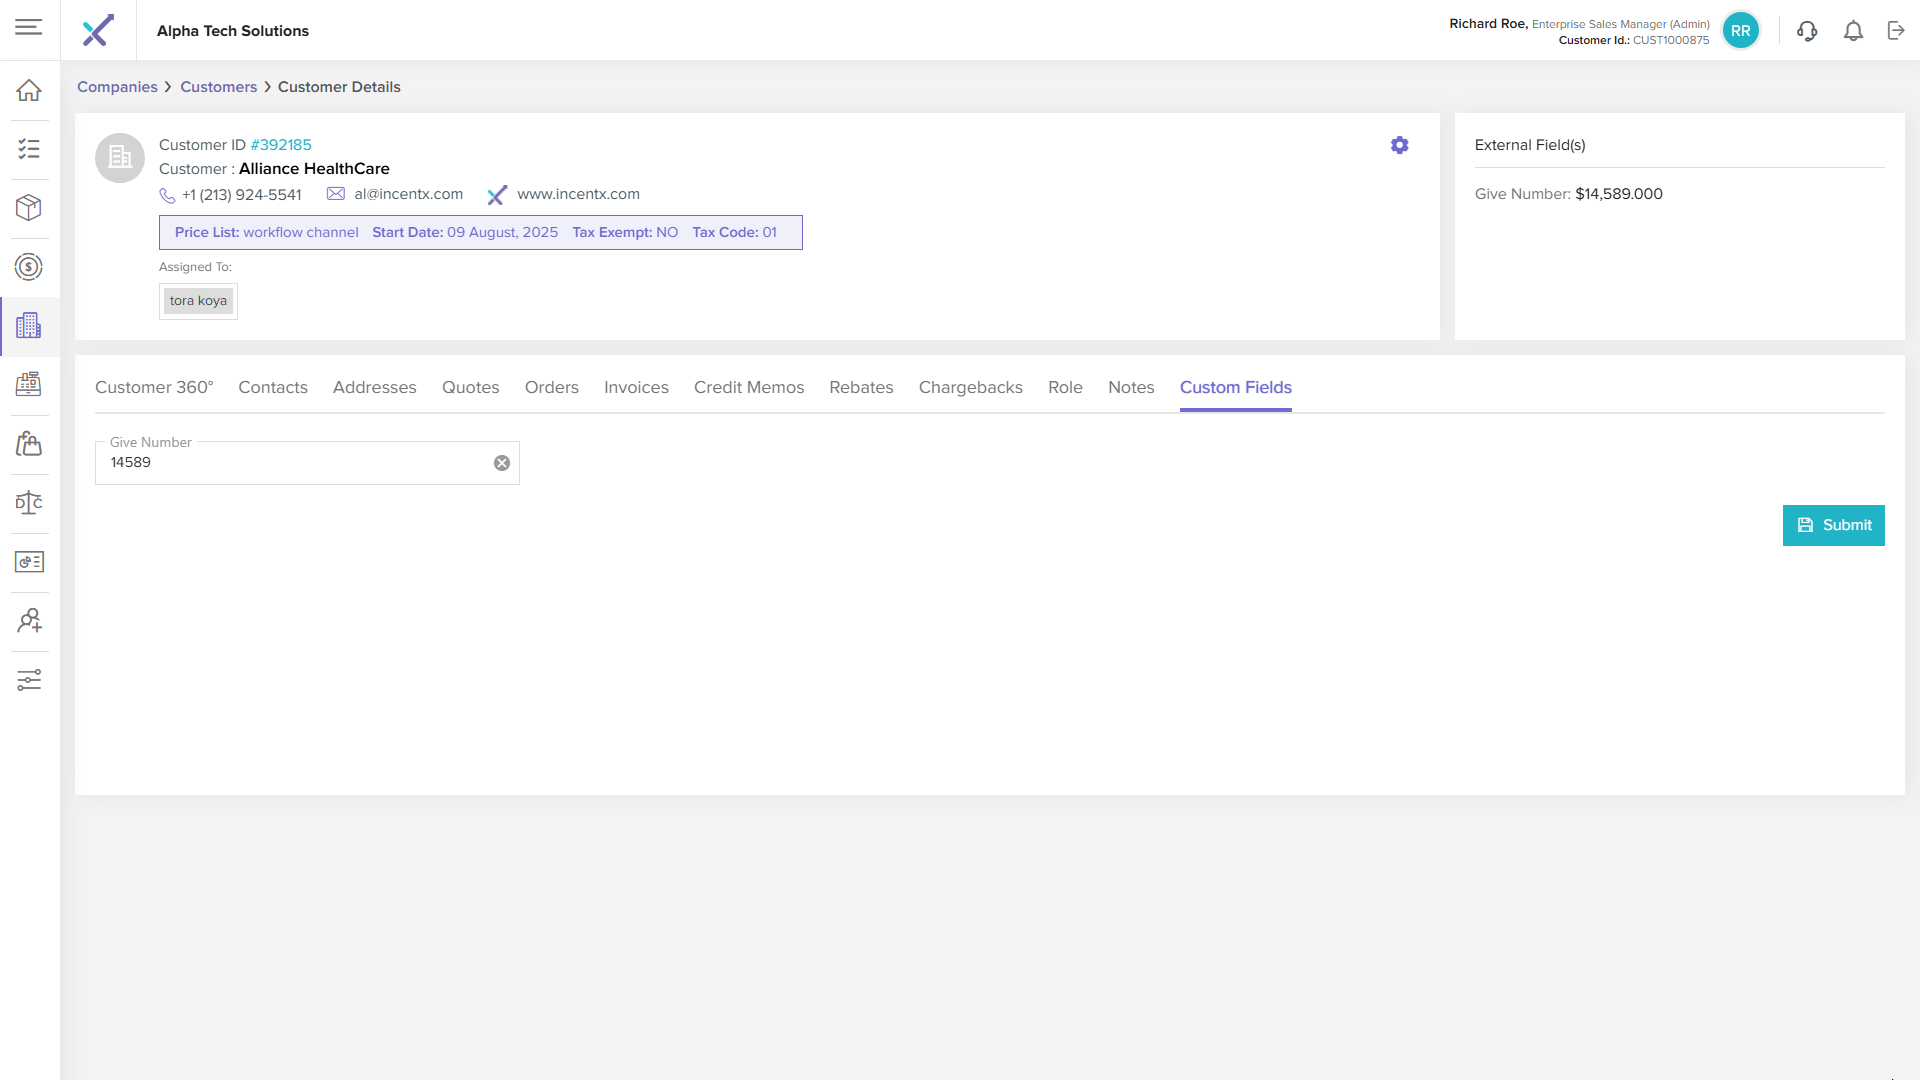Click customer ID #392185 link
The width and height of the screenshot is (1920, 1080).
281,145
